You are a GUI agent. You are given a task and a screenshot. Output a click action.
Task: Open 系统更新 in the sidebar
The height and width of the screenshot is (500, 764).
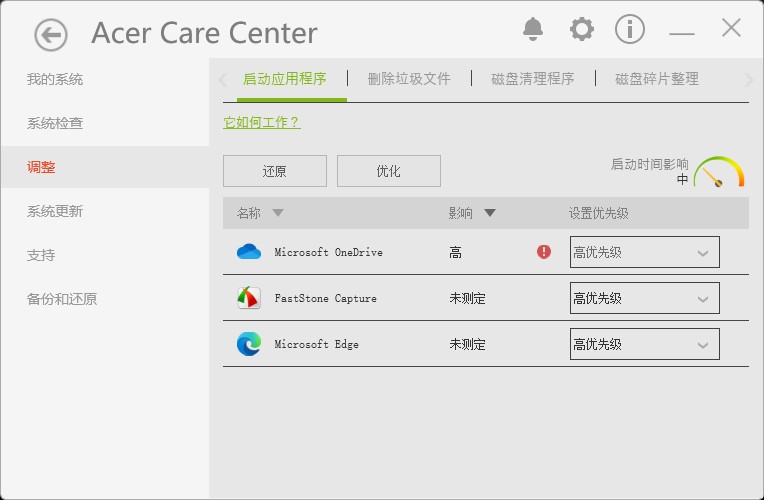click(55, 211)
